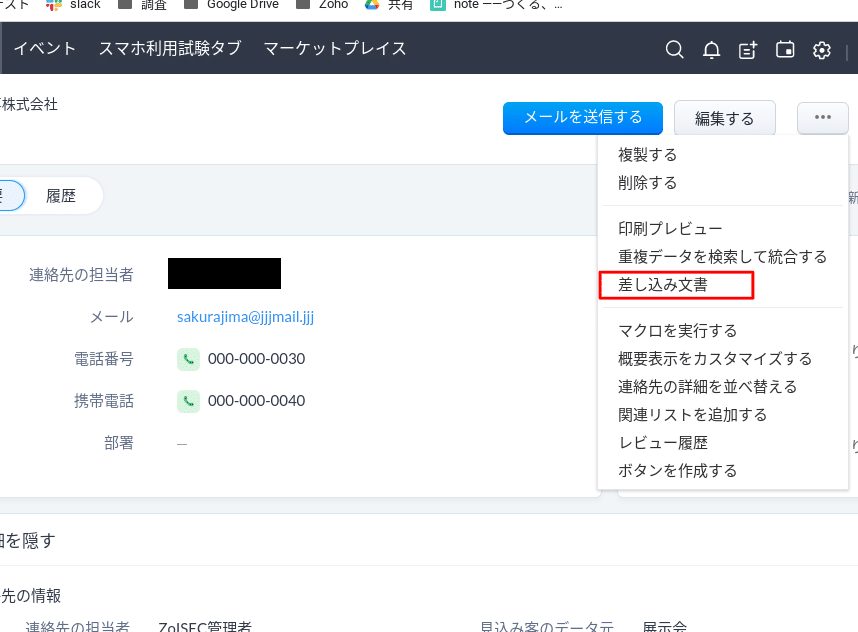The height and width of the screenshot is (632, 858).
Task: Select ボタンを作成する menu item
Action: click(x=677, y=471)
